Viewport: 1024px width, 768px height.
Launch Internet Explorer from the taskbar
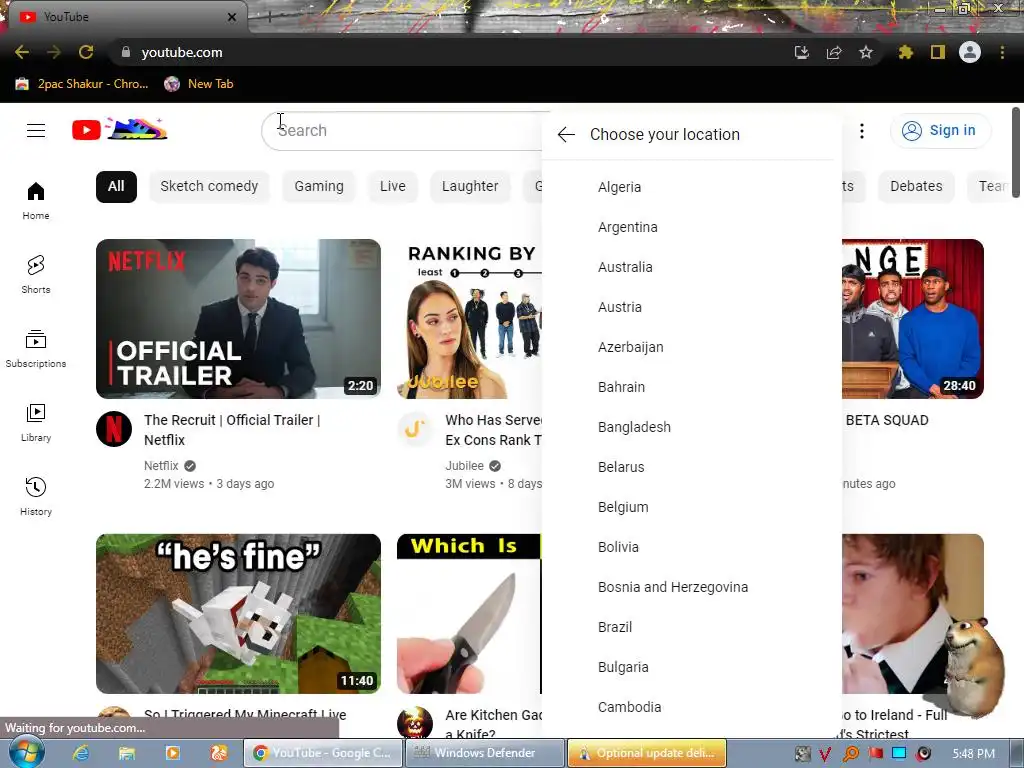[81, 753]
